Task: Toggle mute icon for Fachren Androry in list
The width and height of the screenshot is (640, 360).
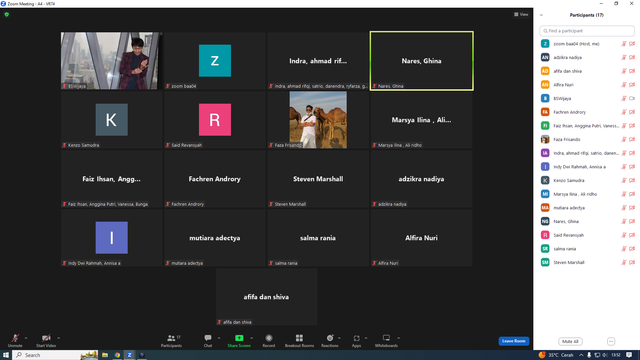Action: tap(624, 112)
